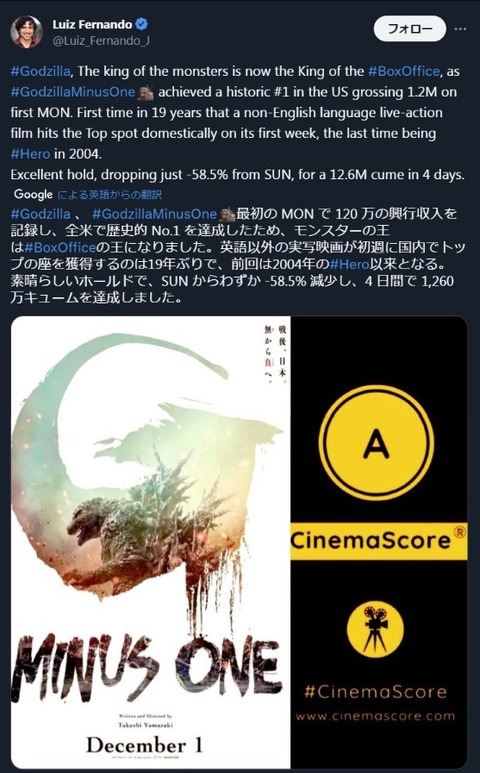The width and height of the screenshot is (480, 773).
Task: Click the による英語からの翻訳 translation link
Action: click(109, 195)
